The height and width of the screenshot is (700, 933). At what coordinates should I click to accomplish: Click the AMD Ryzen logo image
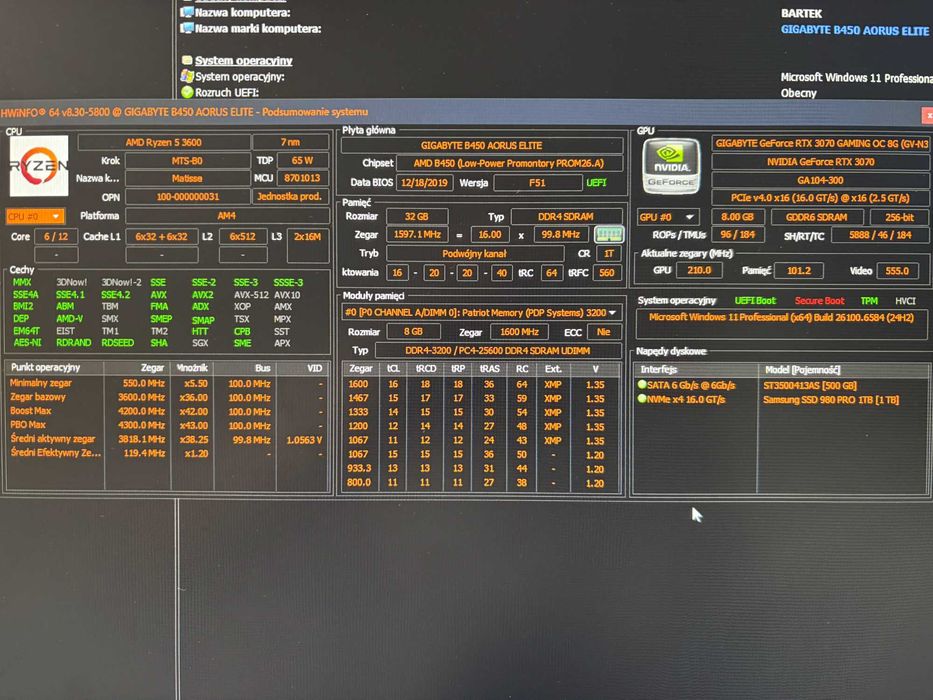coord(39,166)
